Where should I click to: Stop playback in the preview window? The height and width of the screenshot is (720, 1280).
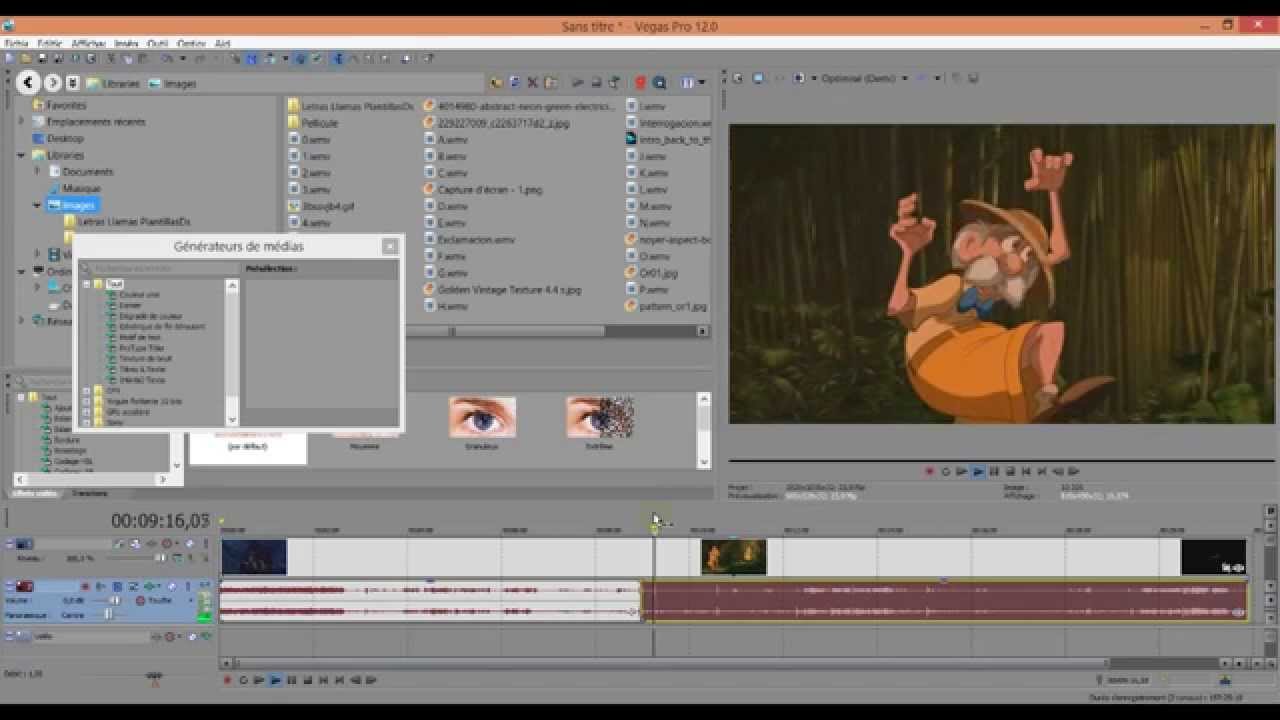click(1010, 471)
